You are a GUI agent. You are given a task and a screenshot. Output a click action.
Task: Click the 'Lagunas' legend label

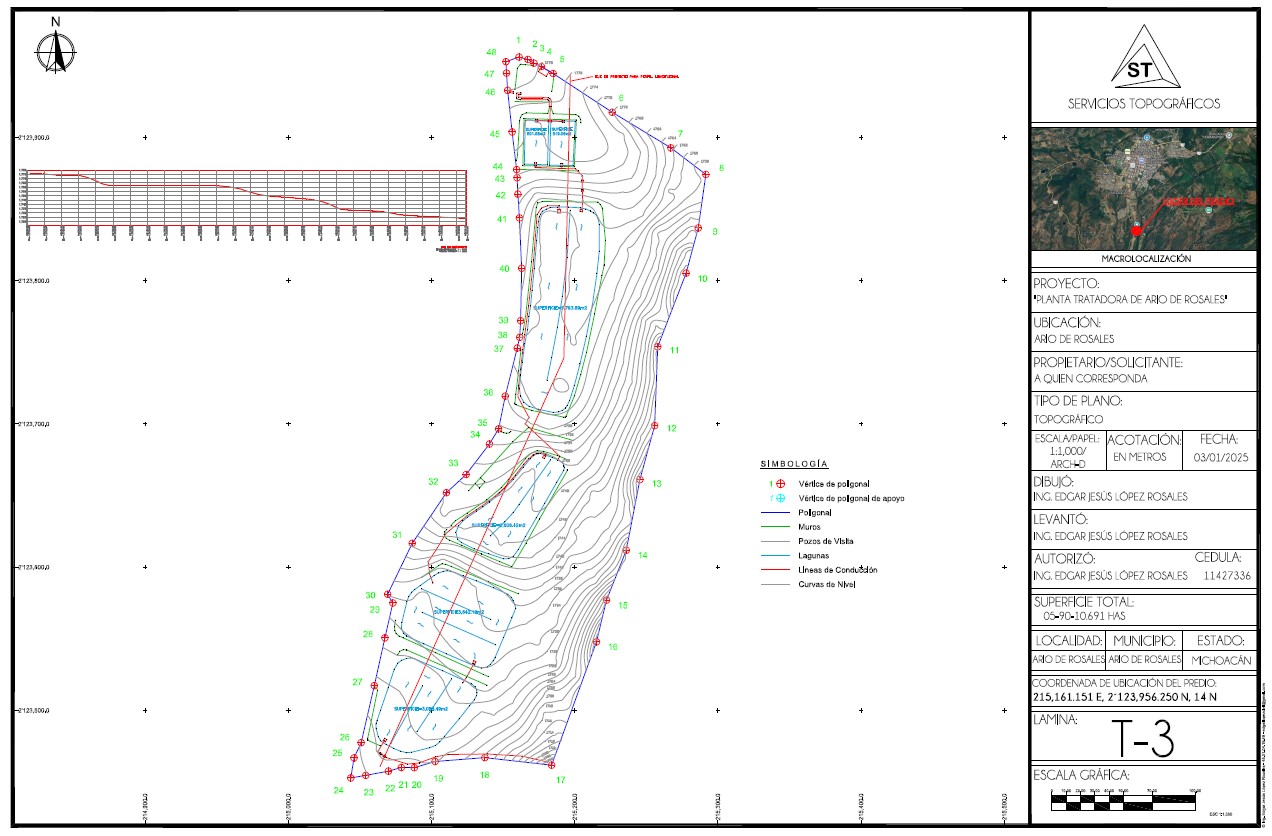(815, 555)
